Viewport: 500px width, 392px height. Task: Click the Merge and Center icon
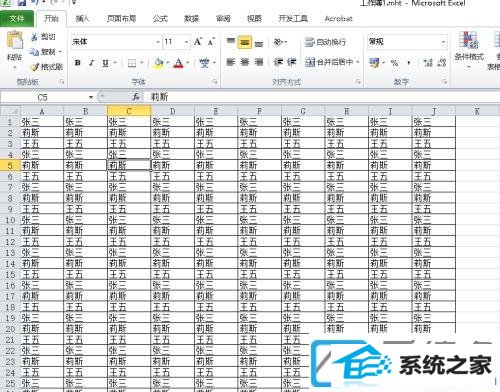pos(310,62)
